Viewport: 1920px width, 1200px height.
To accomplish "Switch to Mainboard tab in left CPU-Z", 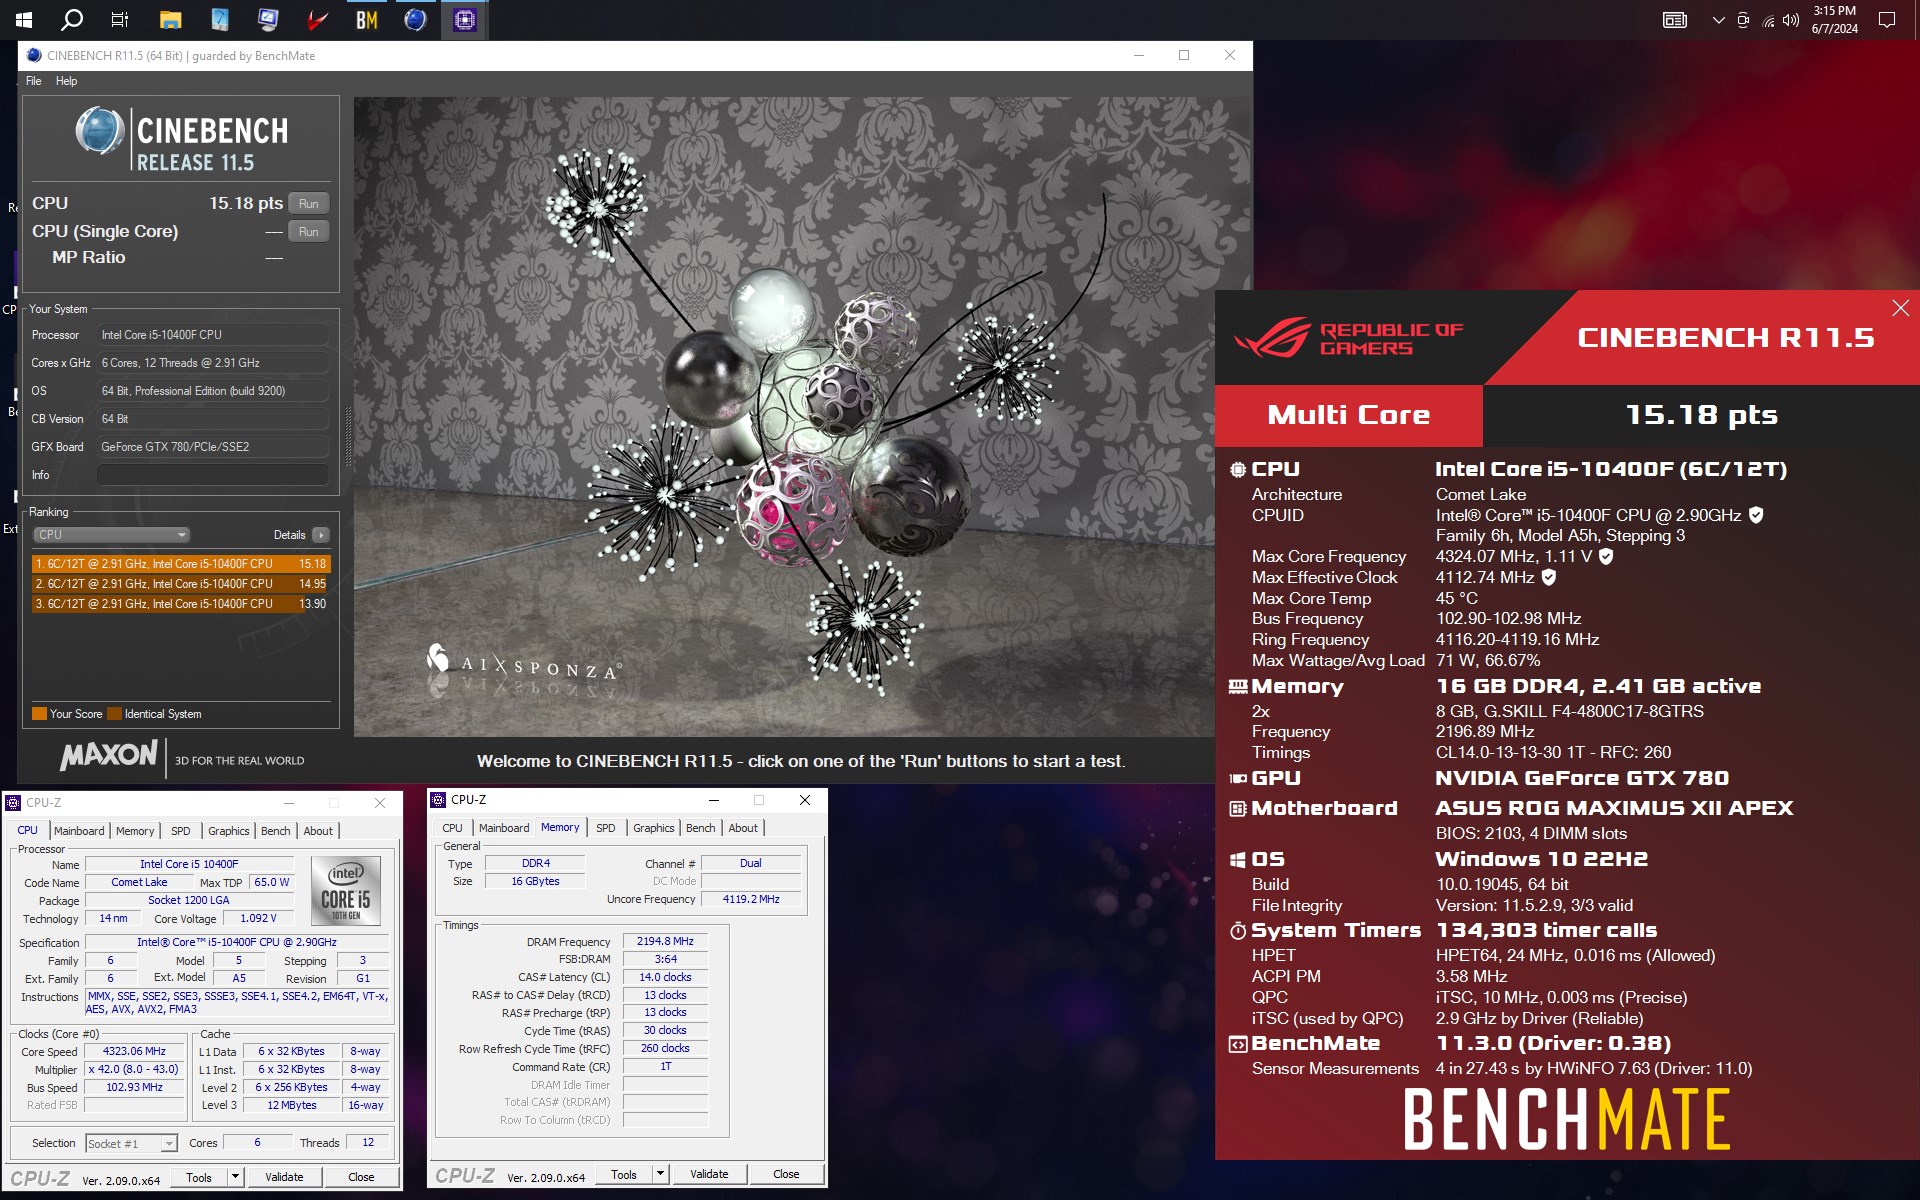I will pos(79,831).
